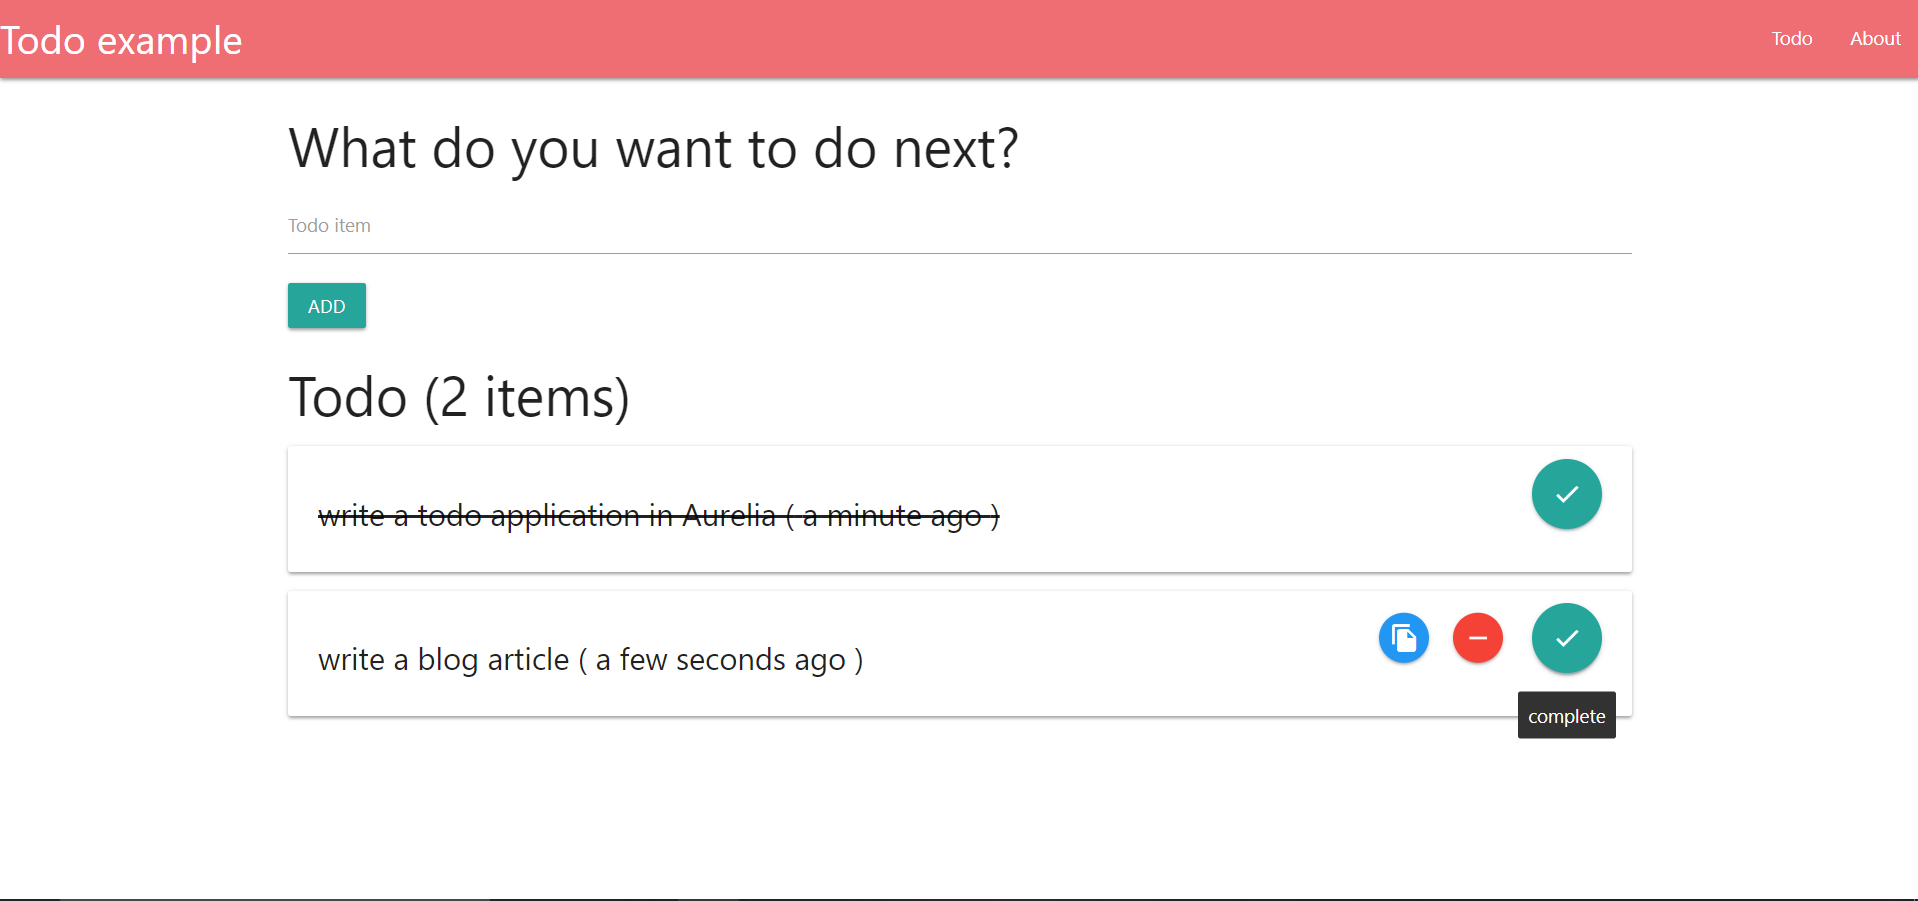Viewport: 1918px width, 901px height.
Task: Select the write a blog article text
Action: click(x=443, y=660)
